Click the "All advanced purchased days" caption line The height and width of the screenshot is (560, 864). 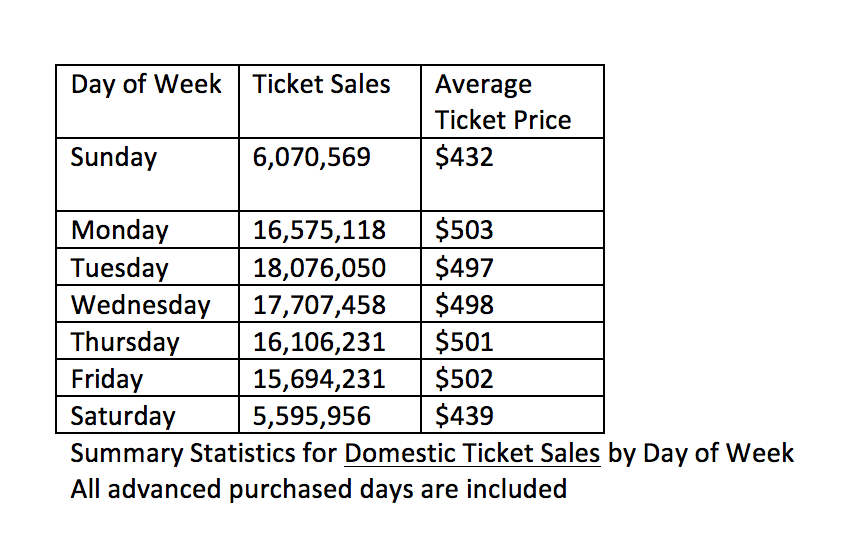click(x=319, y=490)
